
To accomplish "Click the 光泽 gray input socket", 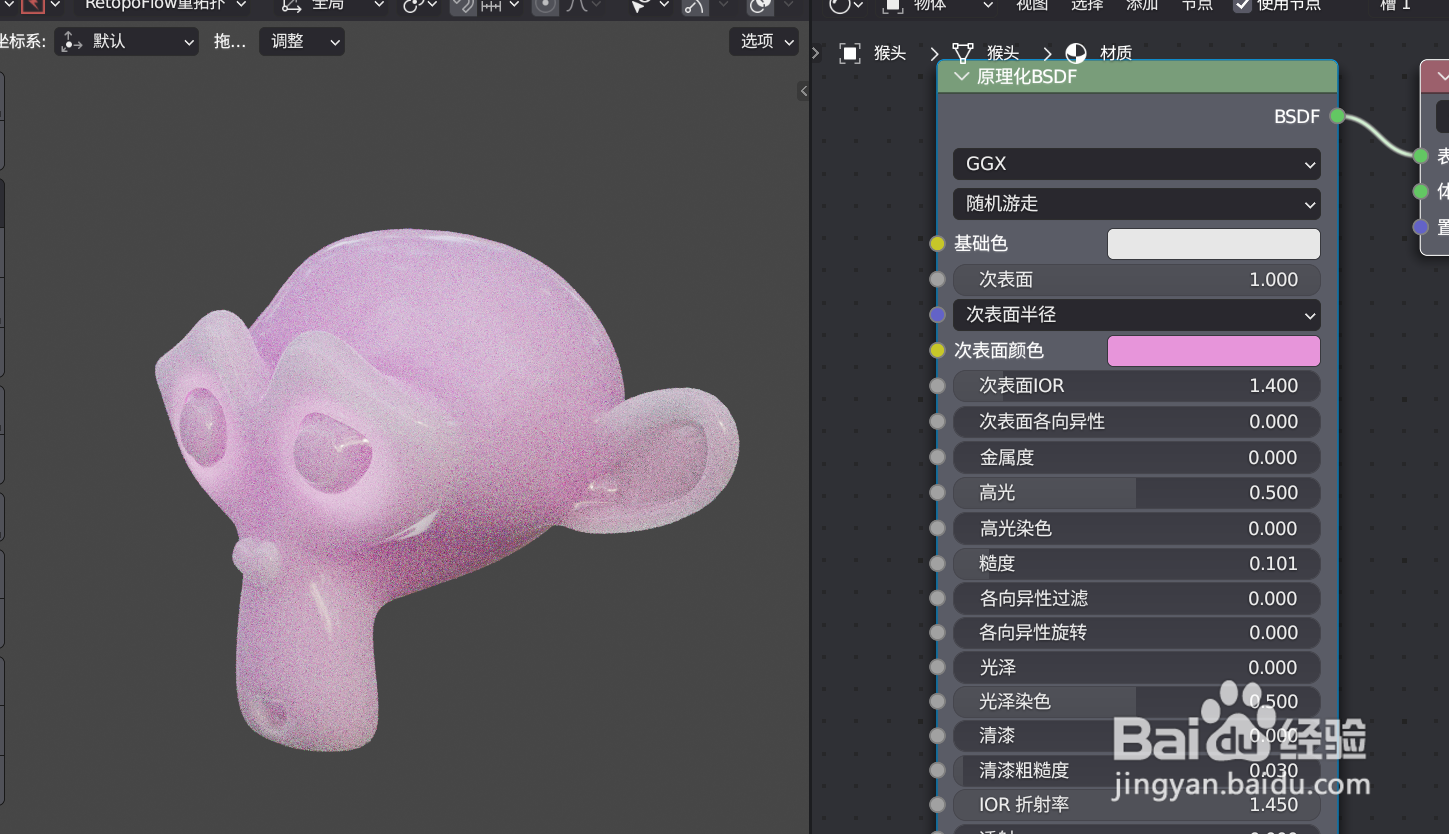I will tap(937, 668).
